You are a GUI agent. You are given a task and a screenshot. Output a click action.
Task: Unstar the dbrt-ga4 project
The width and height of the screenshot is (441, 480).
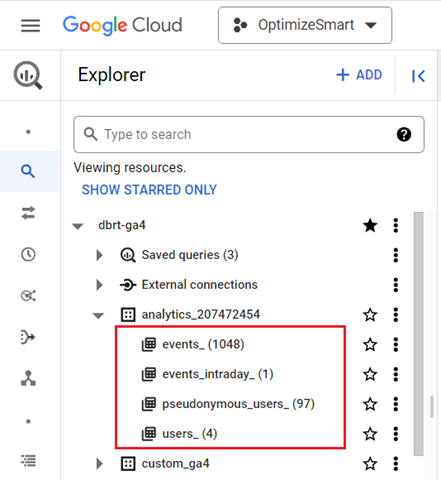point(370,226)
